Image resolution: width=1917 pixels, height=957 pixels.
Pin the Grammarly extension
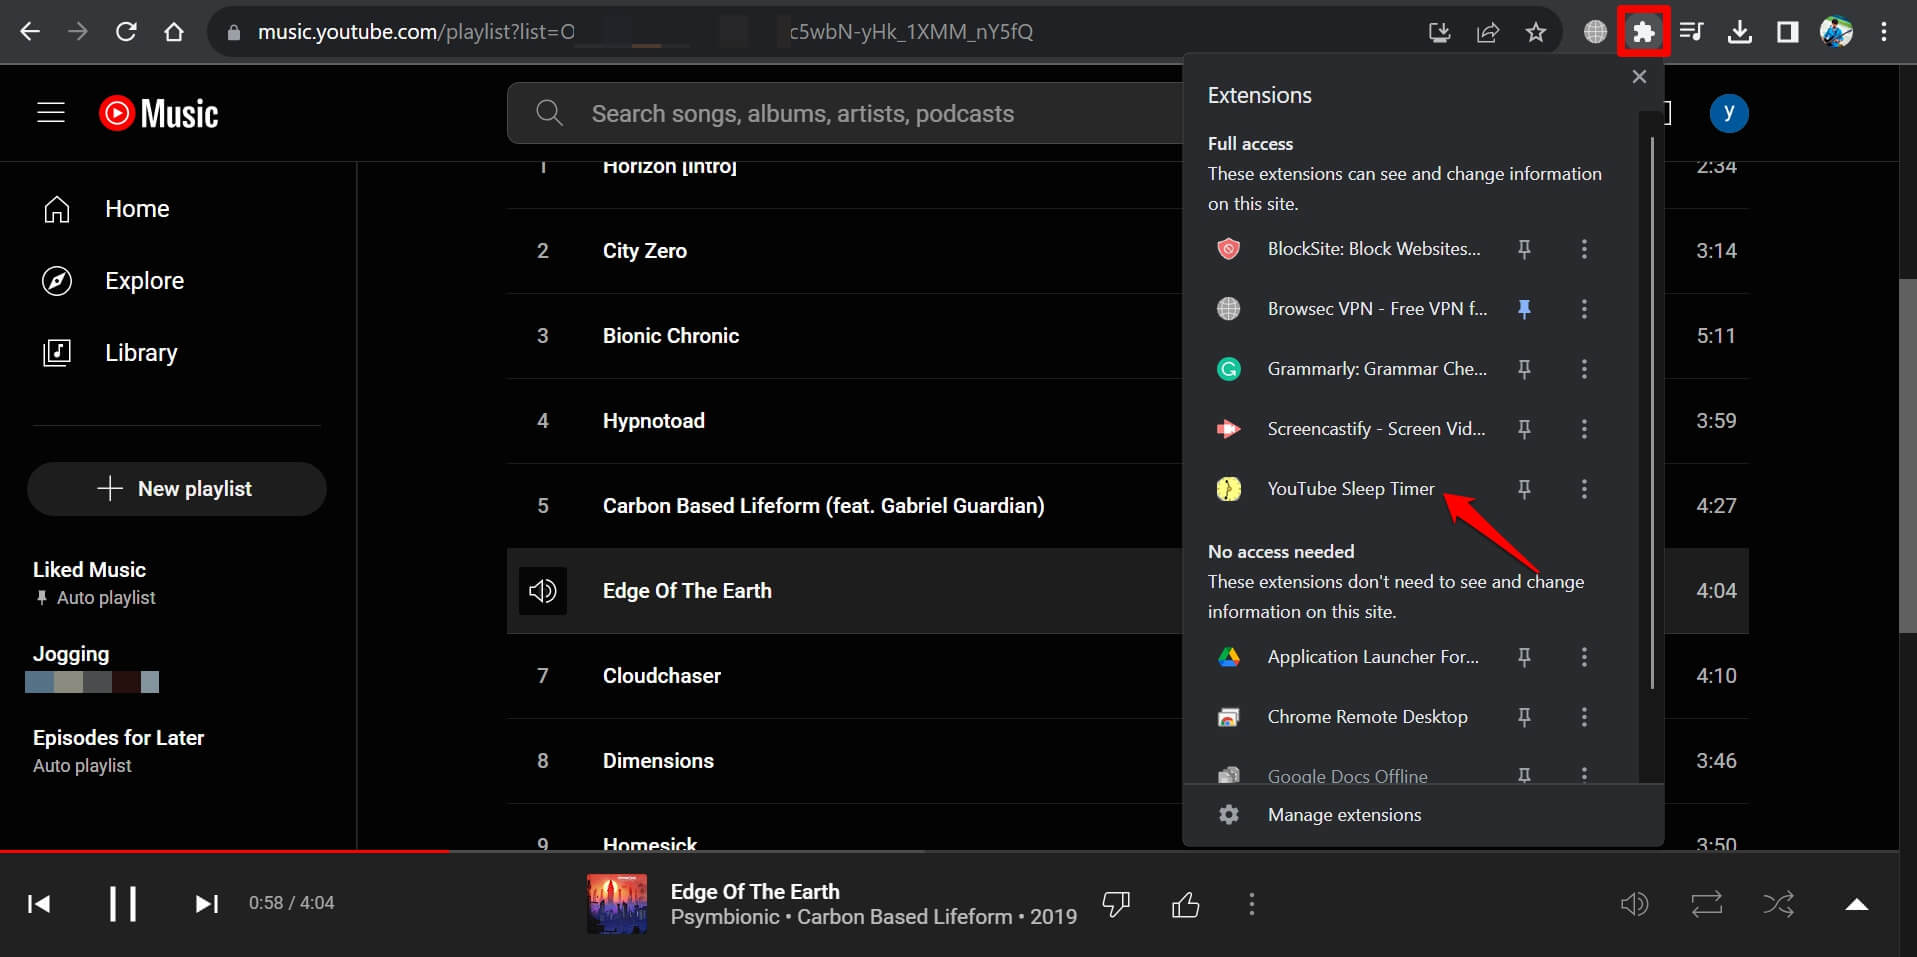(1524, 369)
